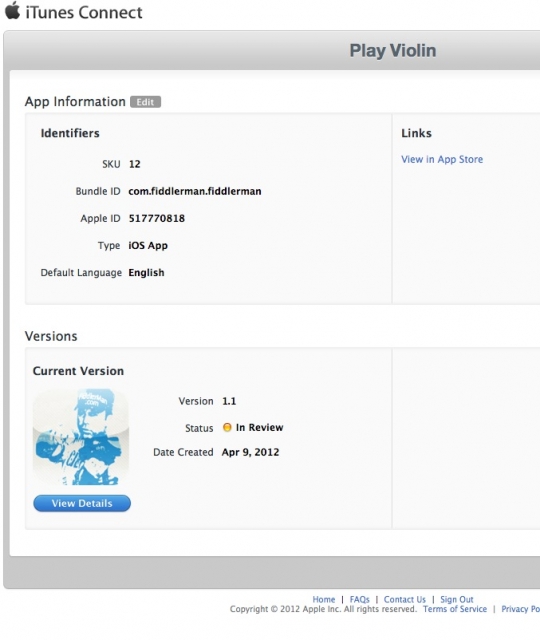The height and width of the screenshot is (640, 540).
Task: Select the SKU value 12
Action: pos(135,164)
